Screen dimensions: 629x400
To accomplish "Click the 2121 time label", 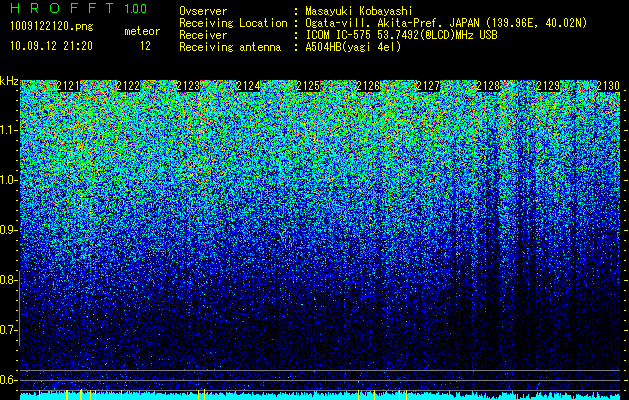I will pos(68,86).
